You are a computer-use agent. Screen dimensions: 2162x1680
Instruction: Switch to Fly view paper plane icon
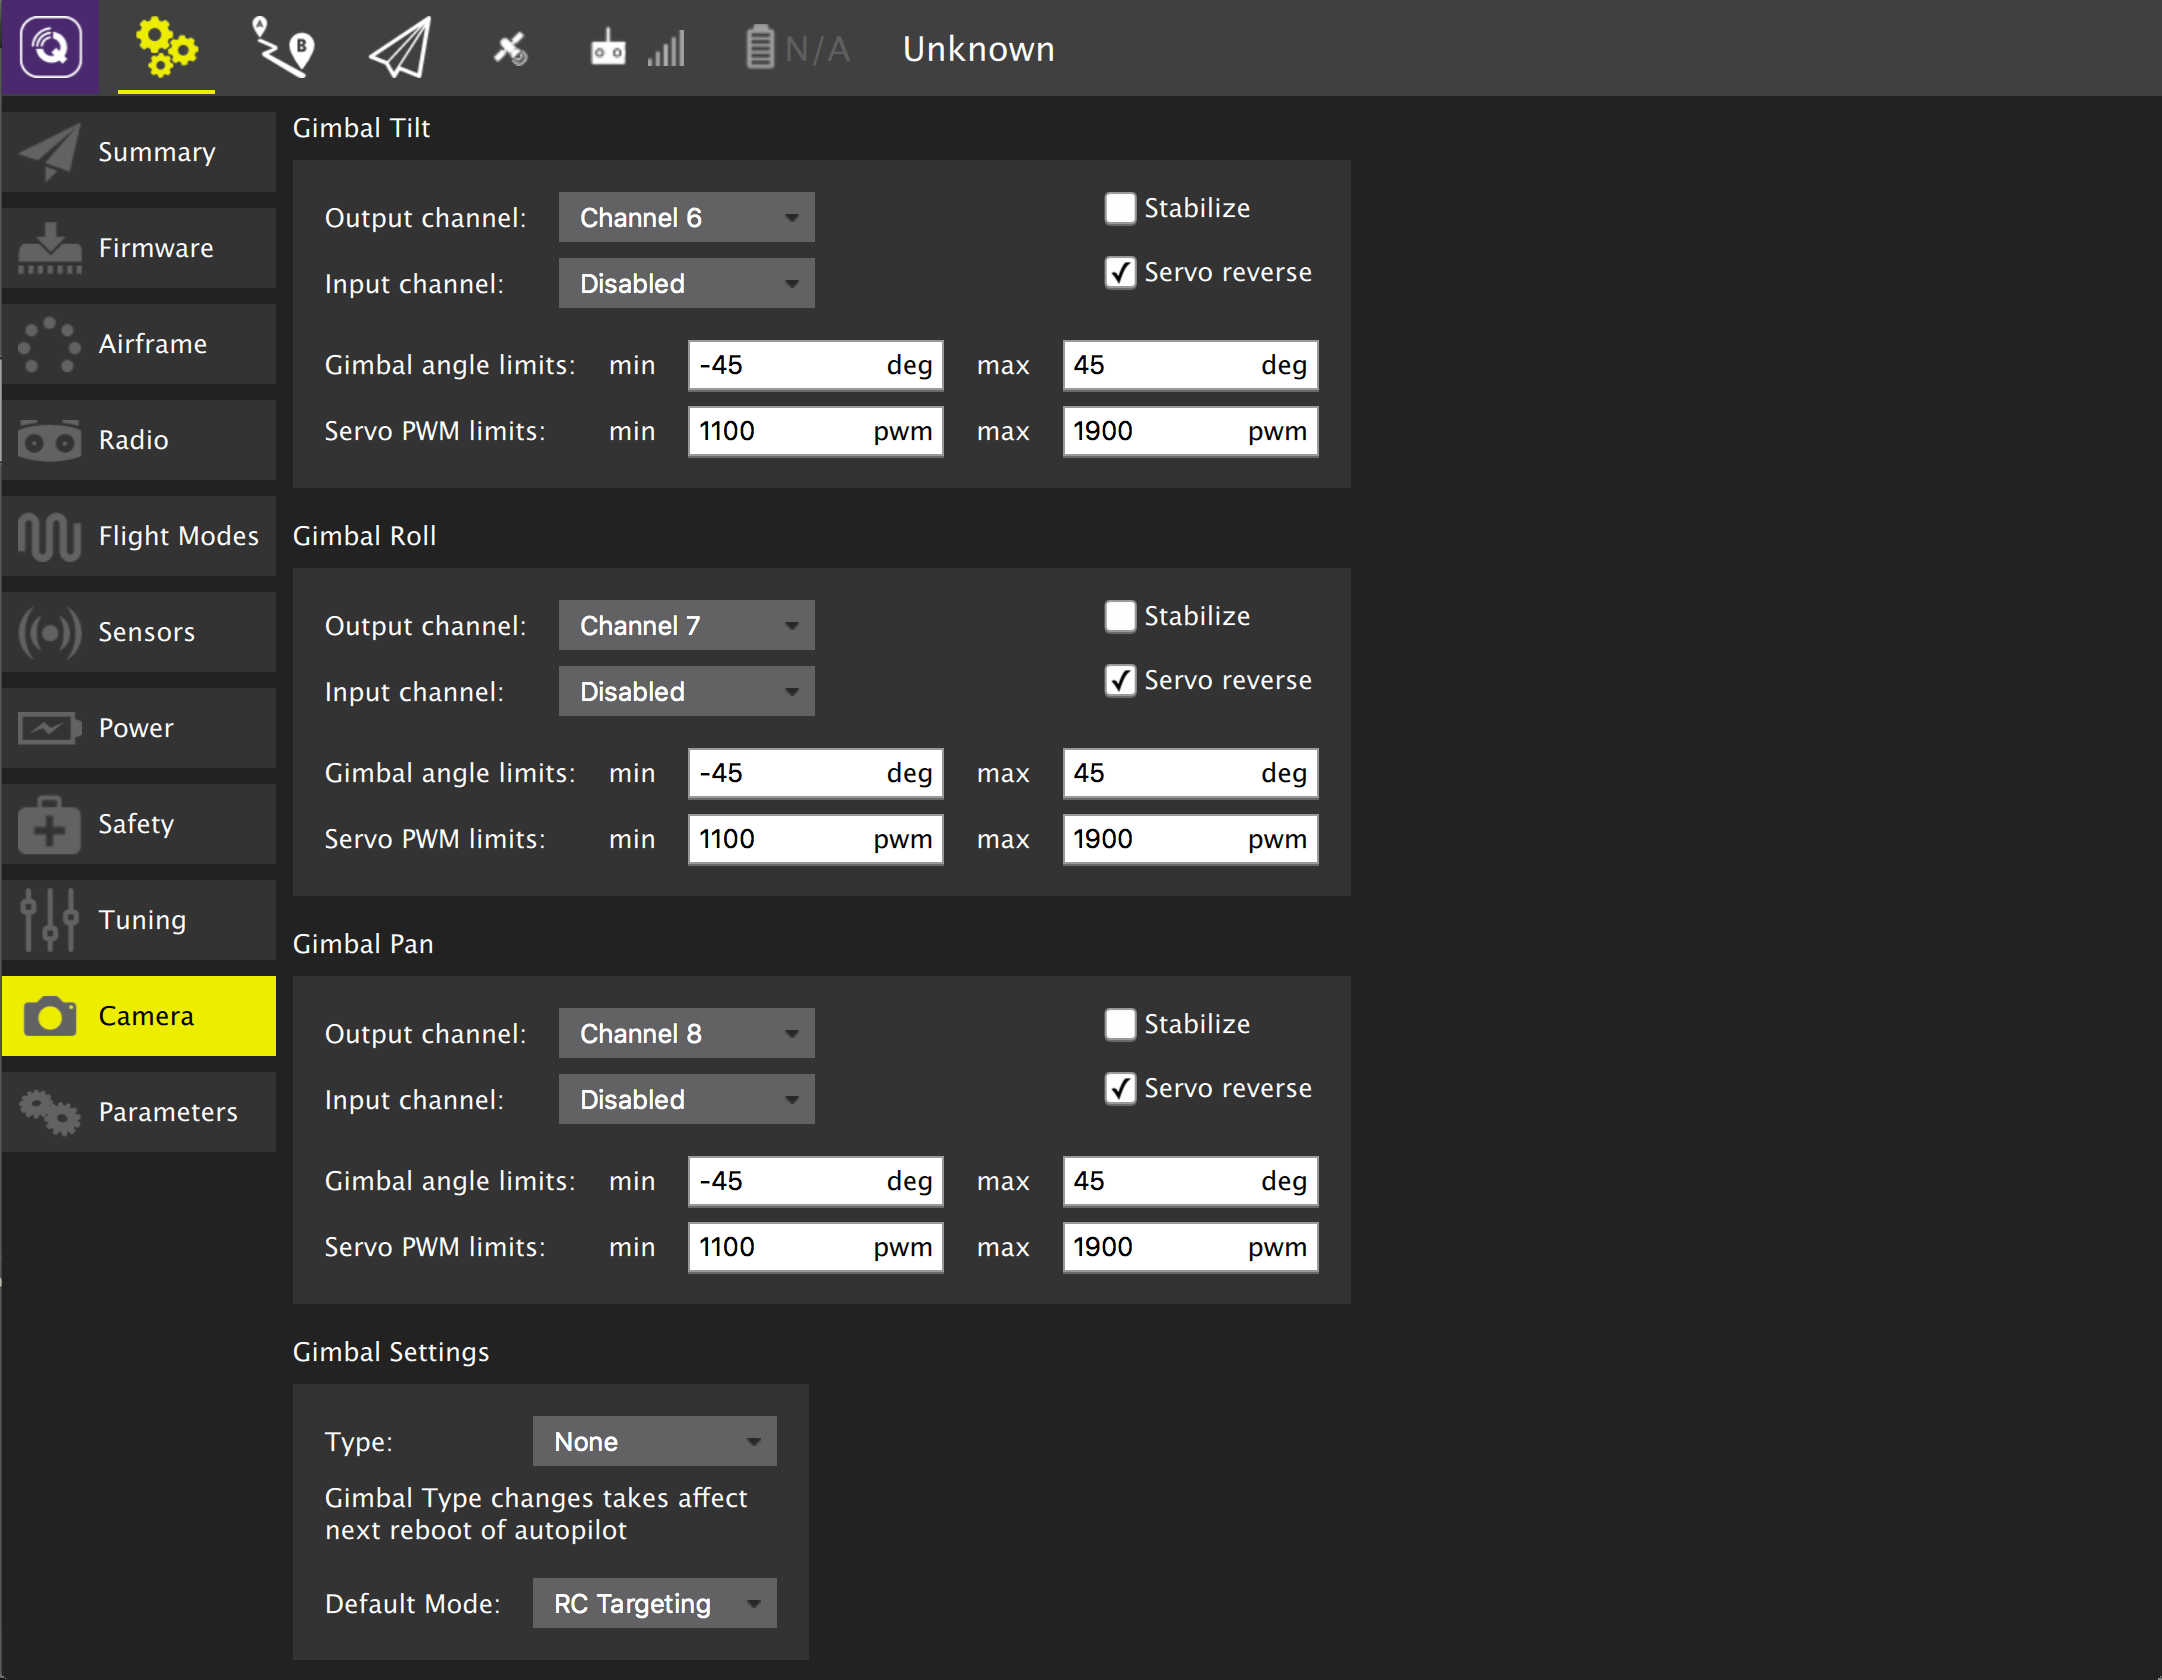pyautogui.click(x=396, y=47)
